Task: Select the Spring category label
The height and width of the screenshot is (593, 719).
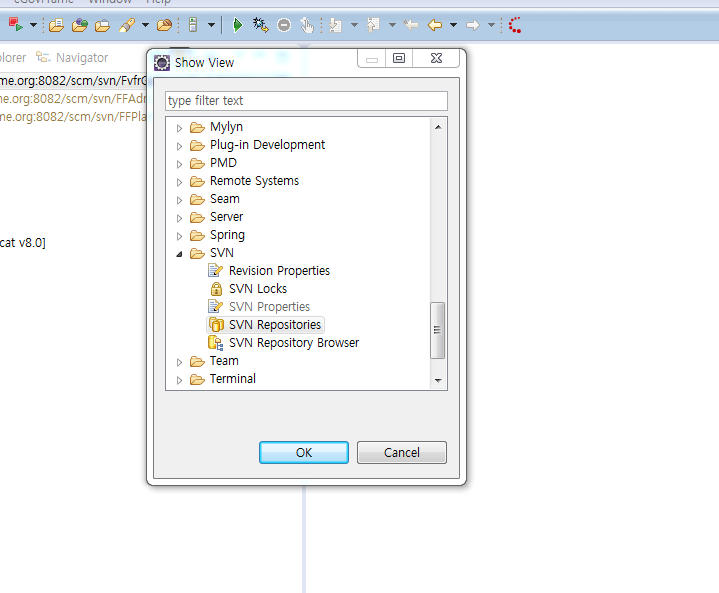Action: [x=227, y=235]
